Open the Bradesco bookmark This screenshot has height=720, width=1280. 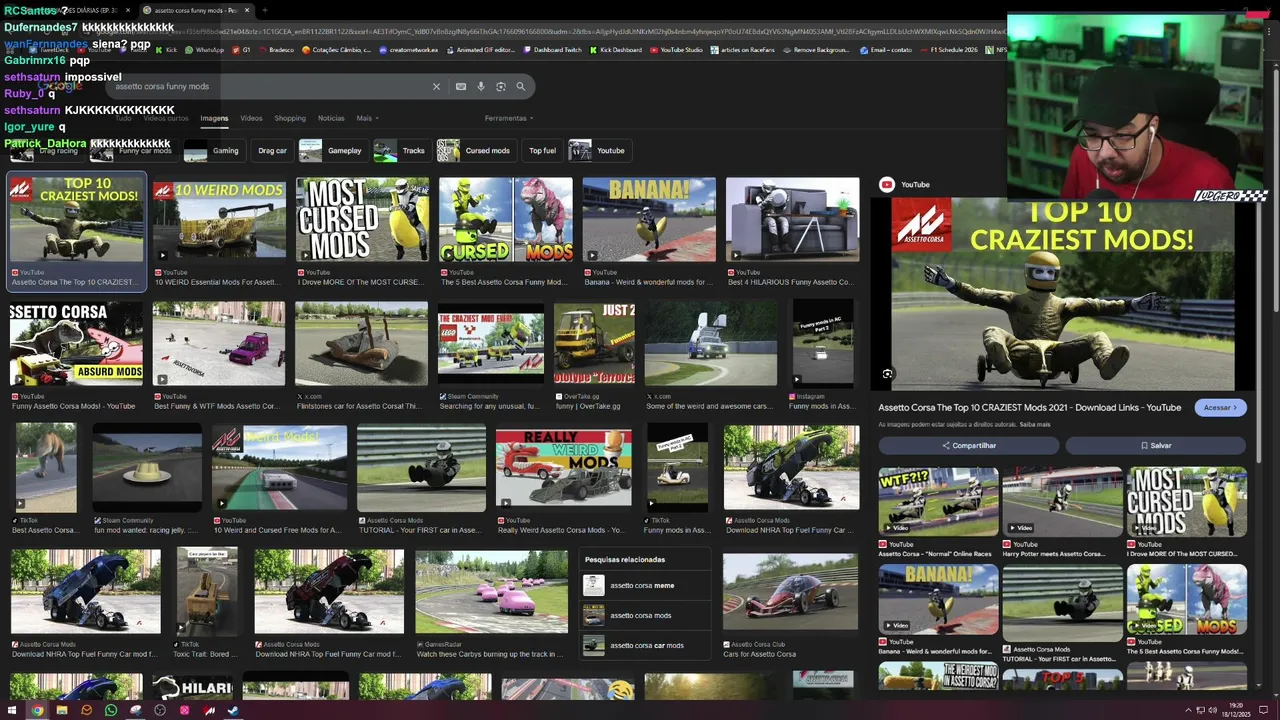[276, 50]
